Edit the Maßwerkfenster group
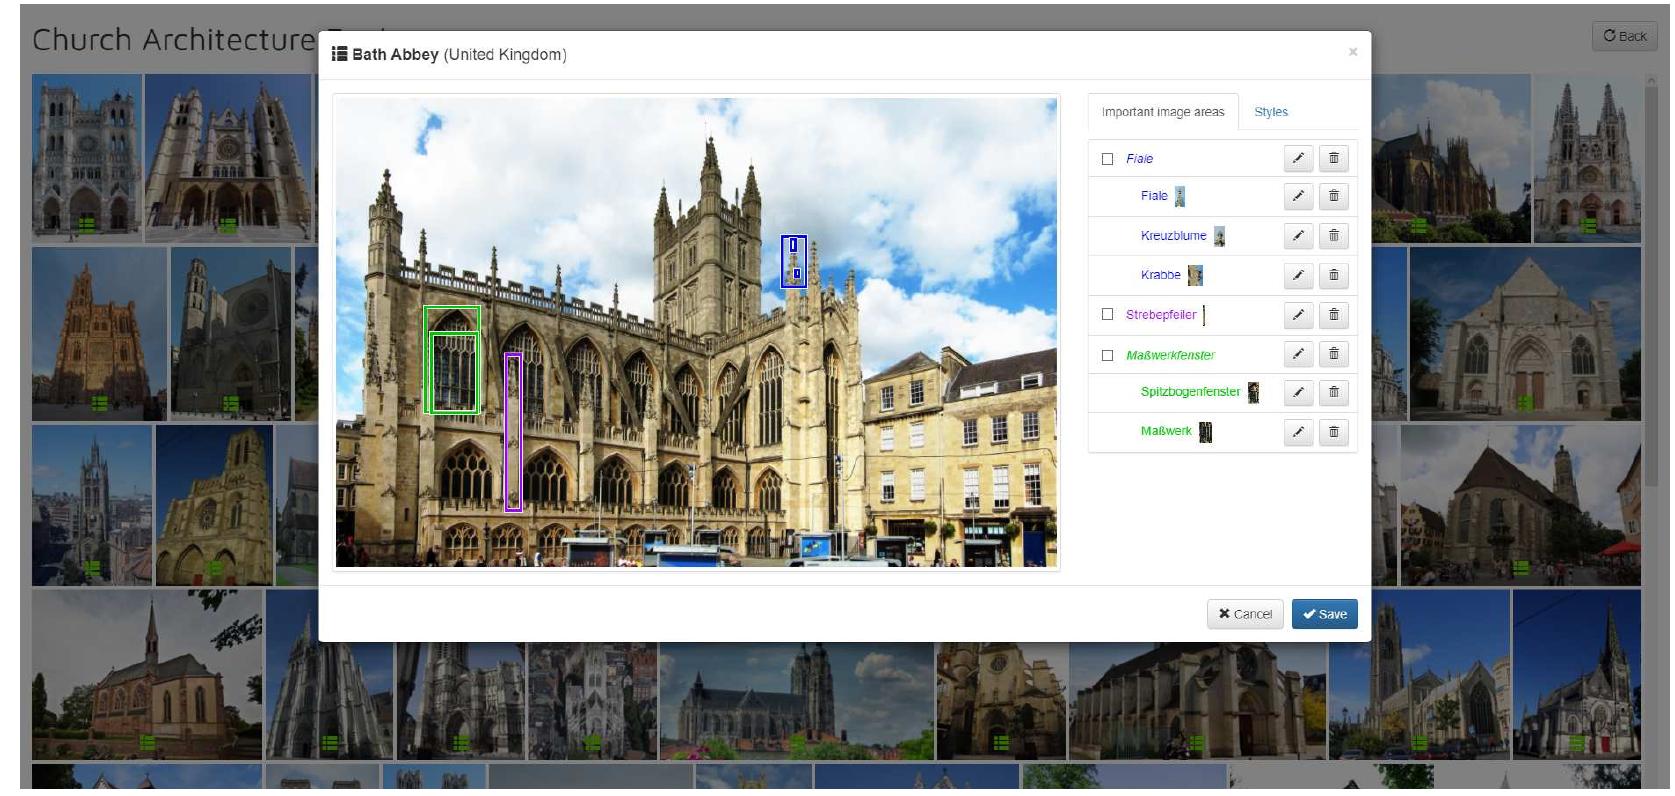This screenshot has height=796, width=1675. click(1298, 354)
